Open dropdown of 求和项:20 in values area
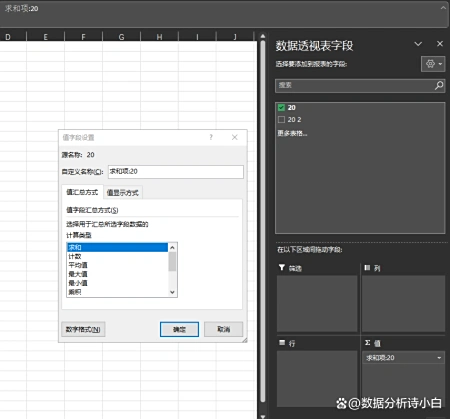 tap(439, 358)
